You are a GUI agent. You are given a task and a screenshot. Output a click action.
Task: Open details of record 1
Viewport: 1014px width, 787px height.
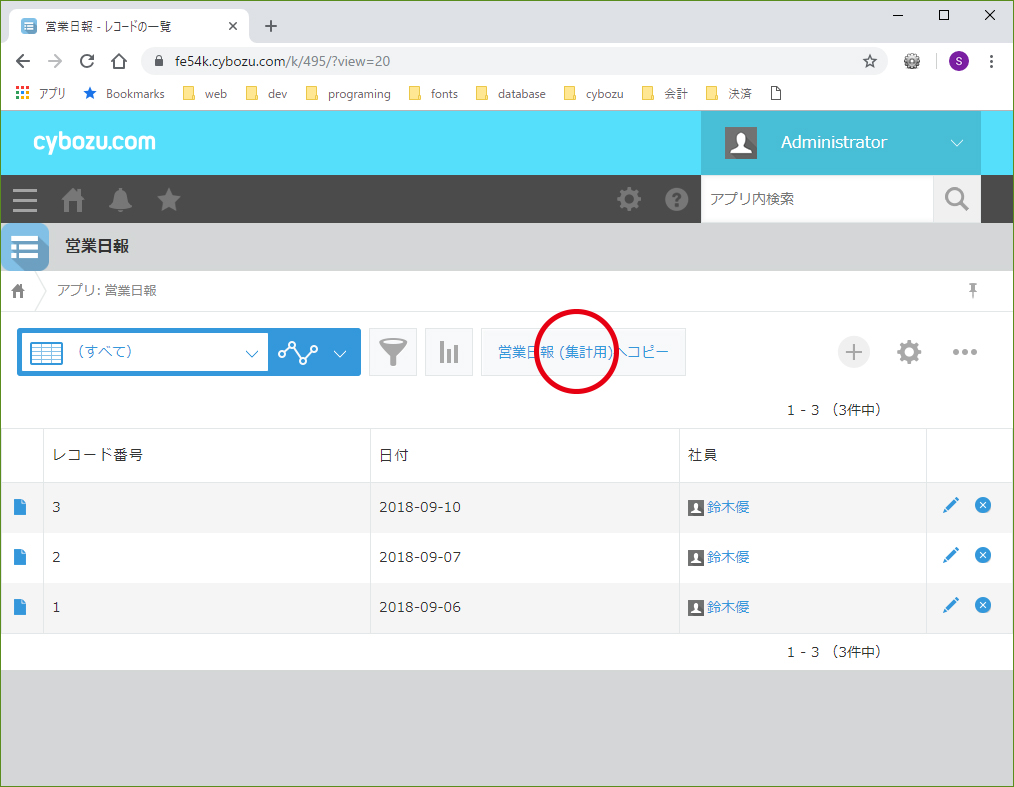pyautogui.click(x=20, y=607)
